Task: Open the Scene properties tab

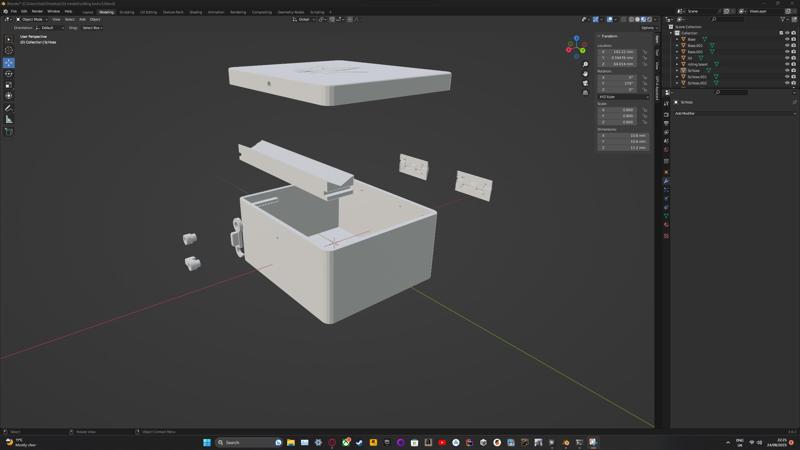Action: 666,141
